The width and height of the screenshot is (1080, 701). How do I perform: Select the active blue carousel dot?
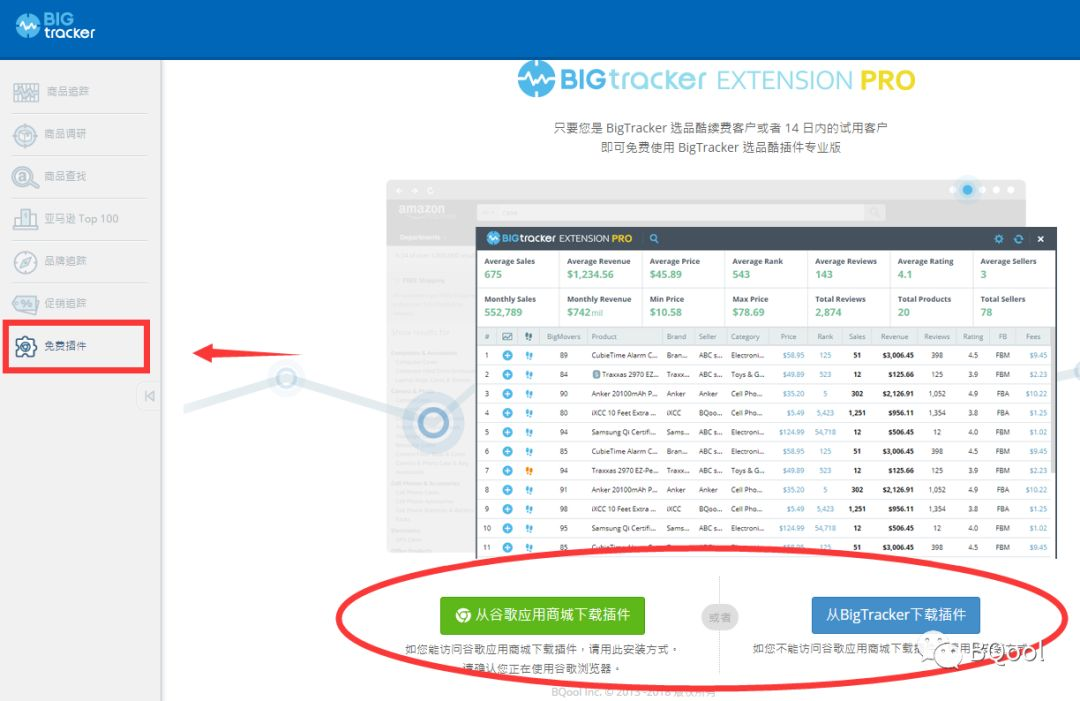pyautogui.click(x=967, y=189)
